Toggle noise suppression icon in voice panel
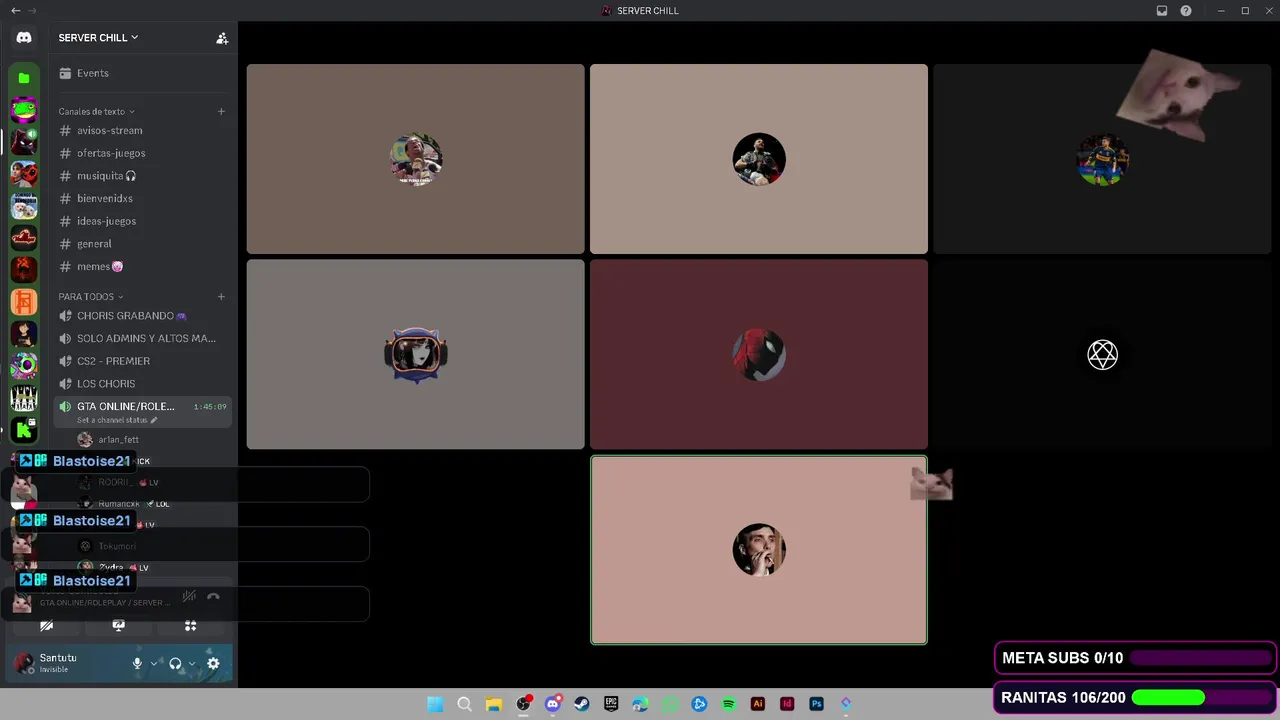Viewport: 1280px width, 720px height. point(189,597)
